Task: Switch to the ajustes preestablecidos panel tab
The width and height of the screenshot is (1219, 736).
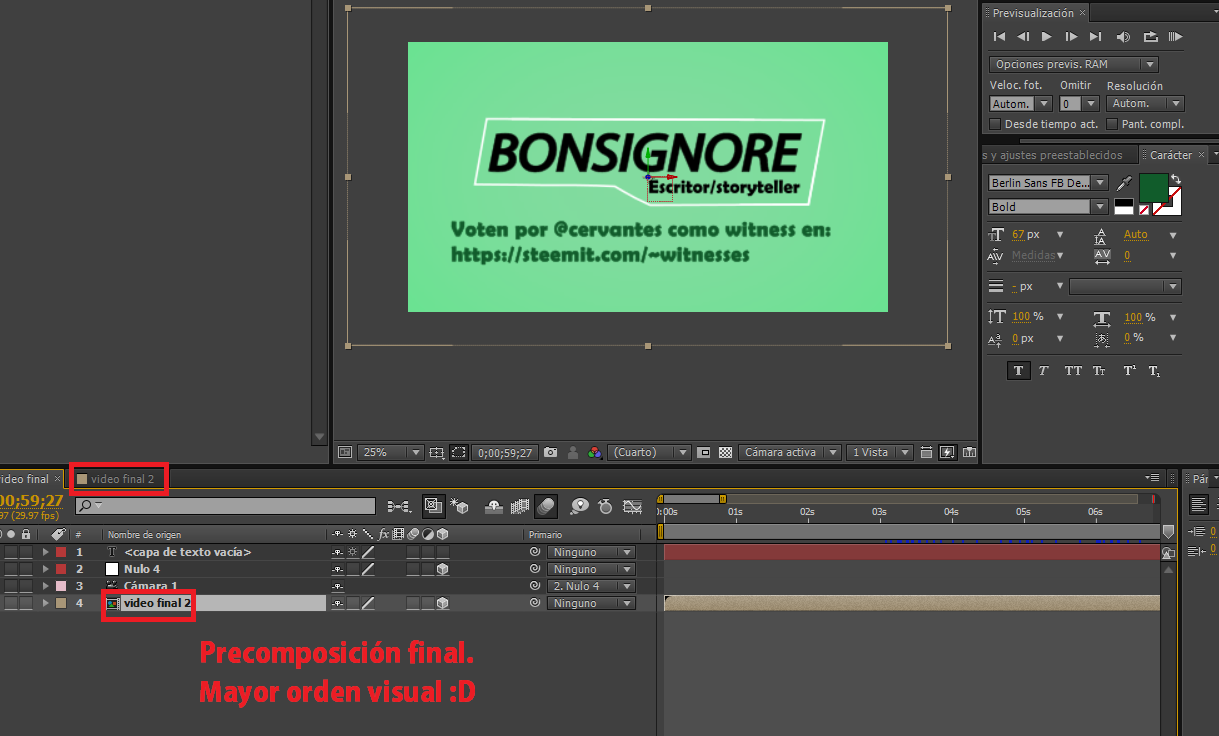Action: tap(1059, 155)
